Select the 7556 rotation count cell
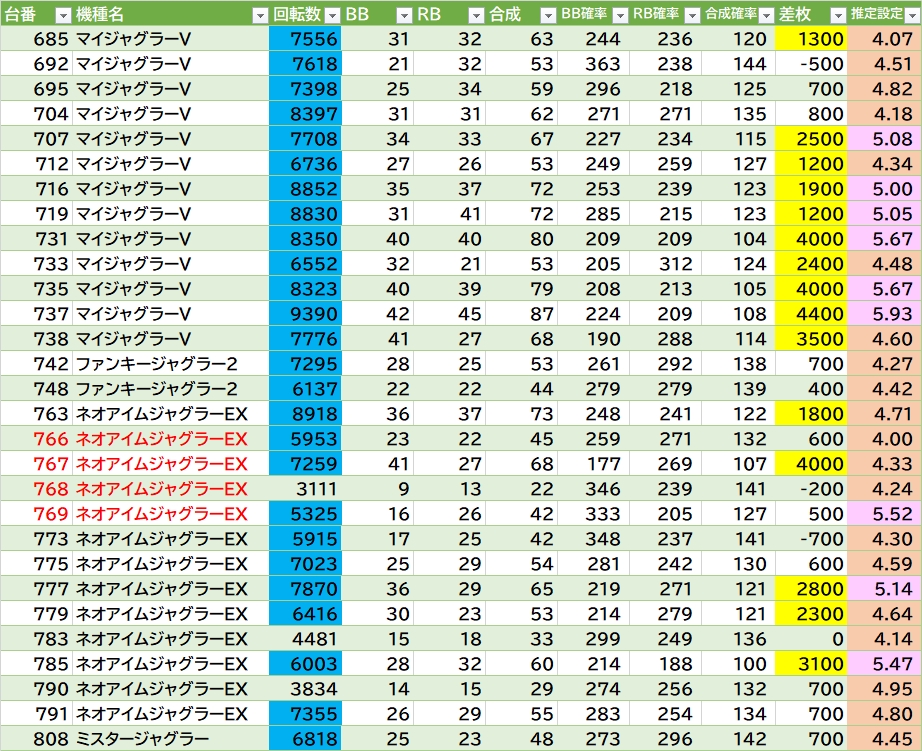Screen dimensions: 922x751 coord(305,39)
